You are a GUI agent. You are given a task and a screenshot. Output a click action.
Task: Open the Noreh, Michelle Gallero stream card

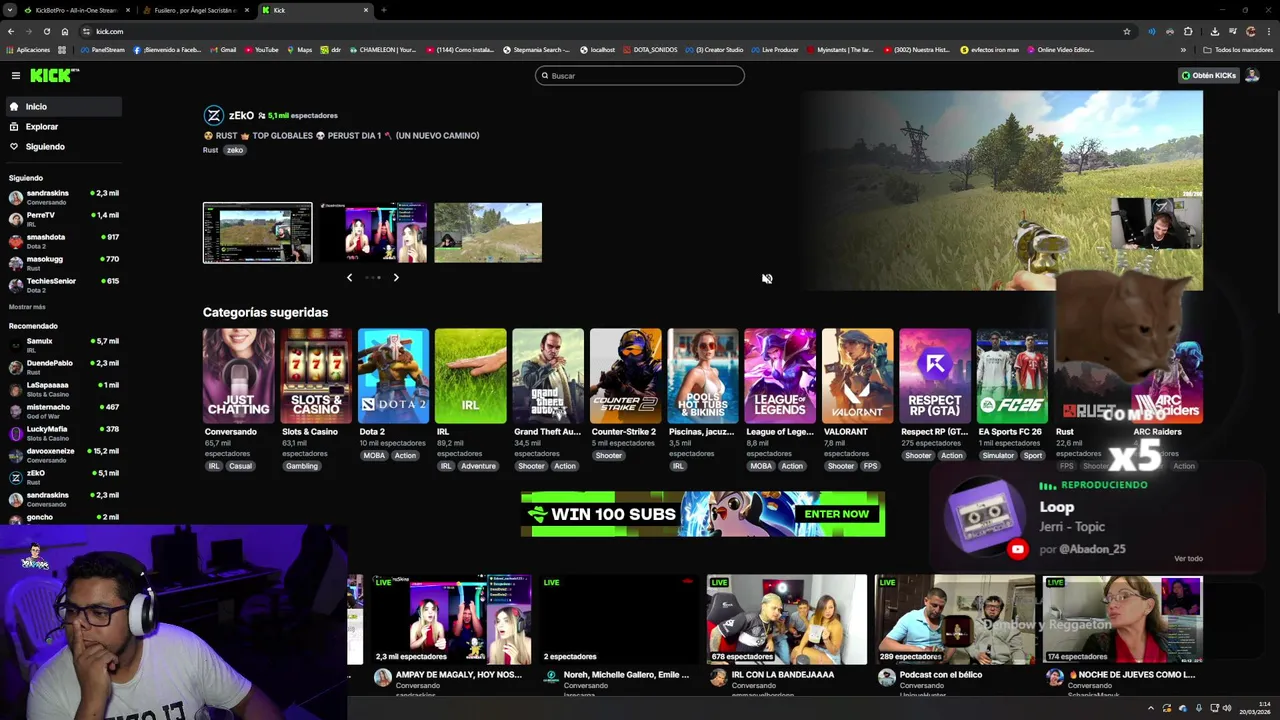pos(619,619)
